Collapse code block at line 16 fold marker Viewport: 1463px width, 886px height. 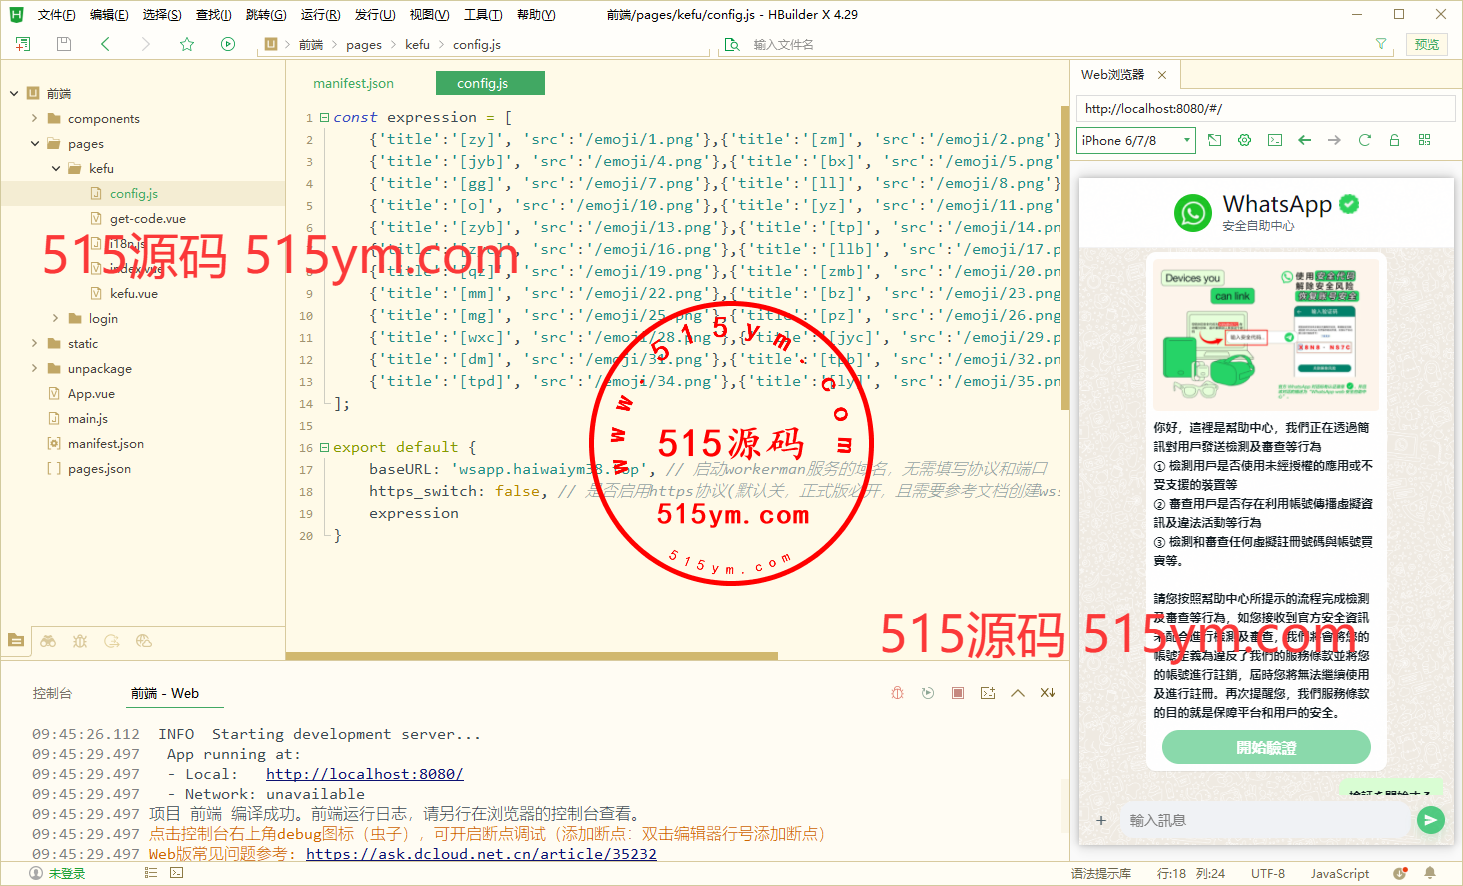pyautogui.click(x=324, y=447)
